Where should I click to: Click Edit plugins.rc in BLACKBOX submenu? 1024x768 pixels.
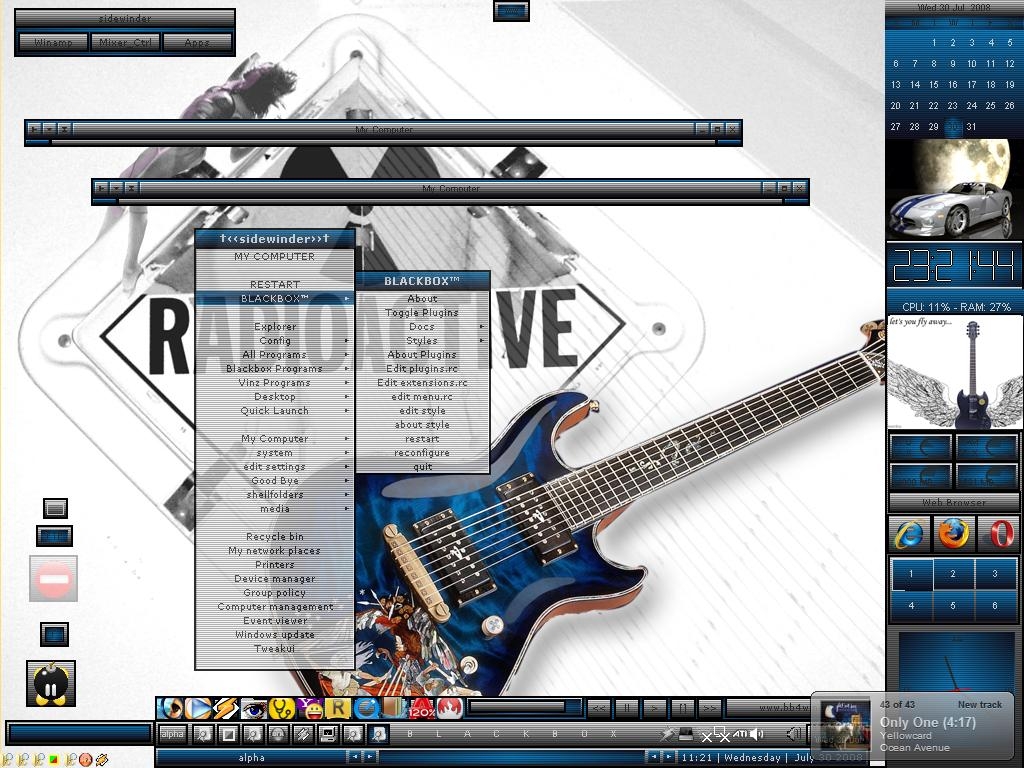[423, 368]
